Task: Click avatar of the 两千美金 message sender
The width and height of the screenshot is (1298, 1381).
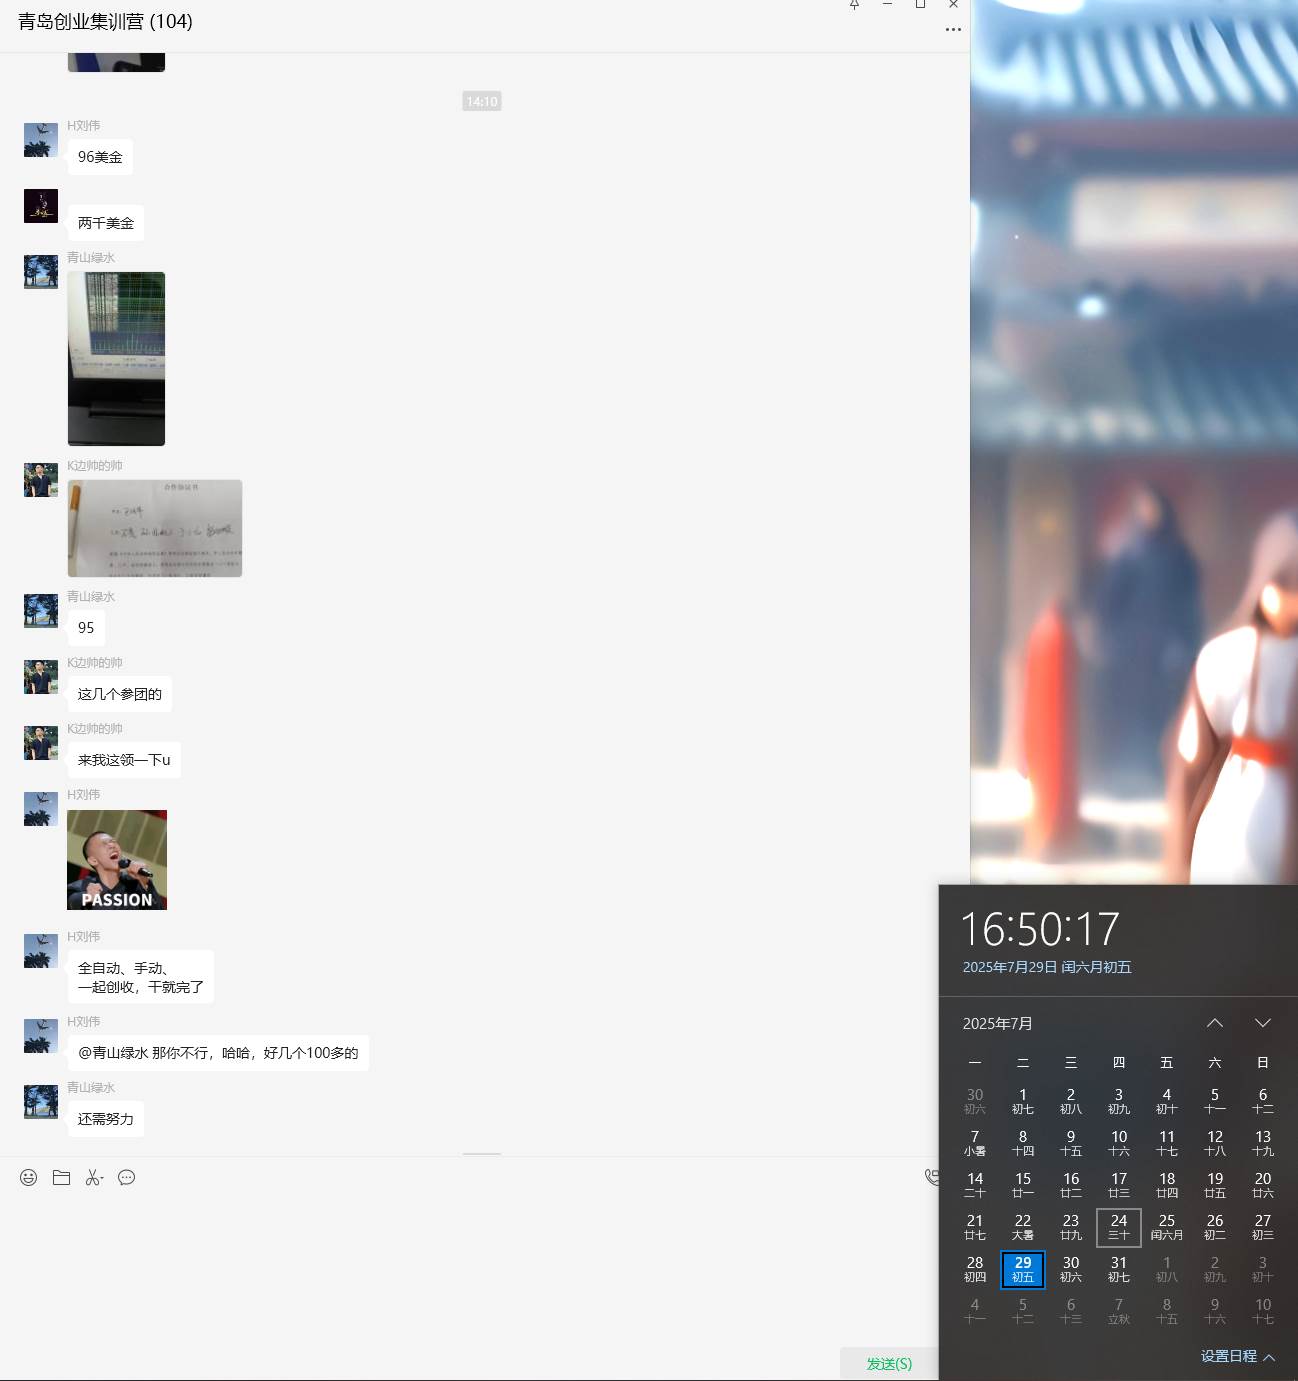Action: click(x=41, y=206)
